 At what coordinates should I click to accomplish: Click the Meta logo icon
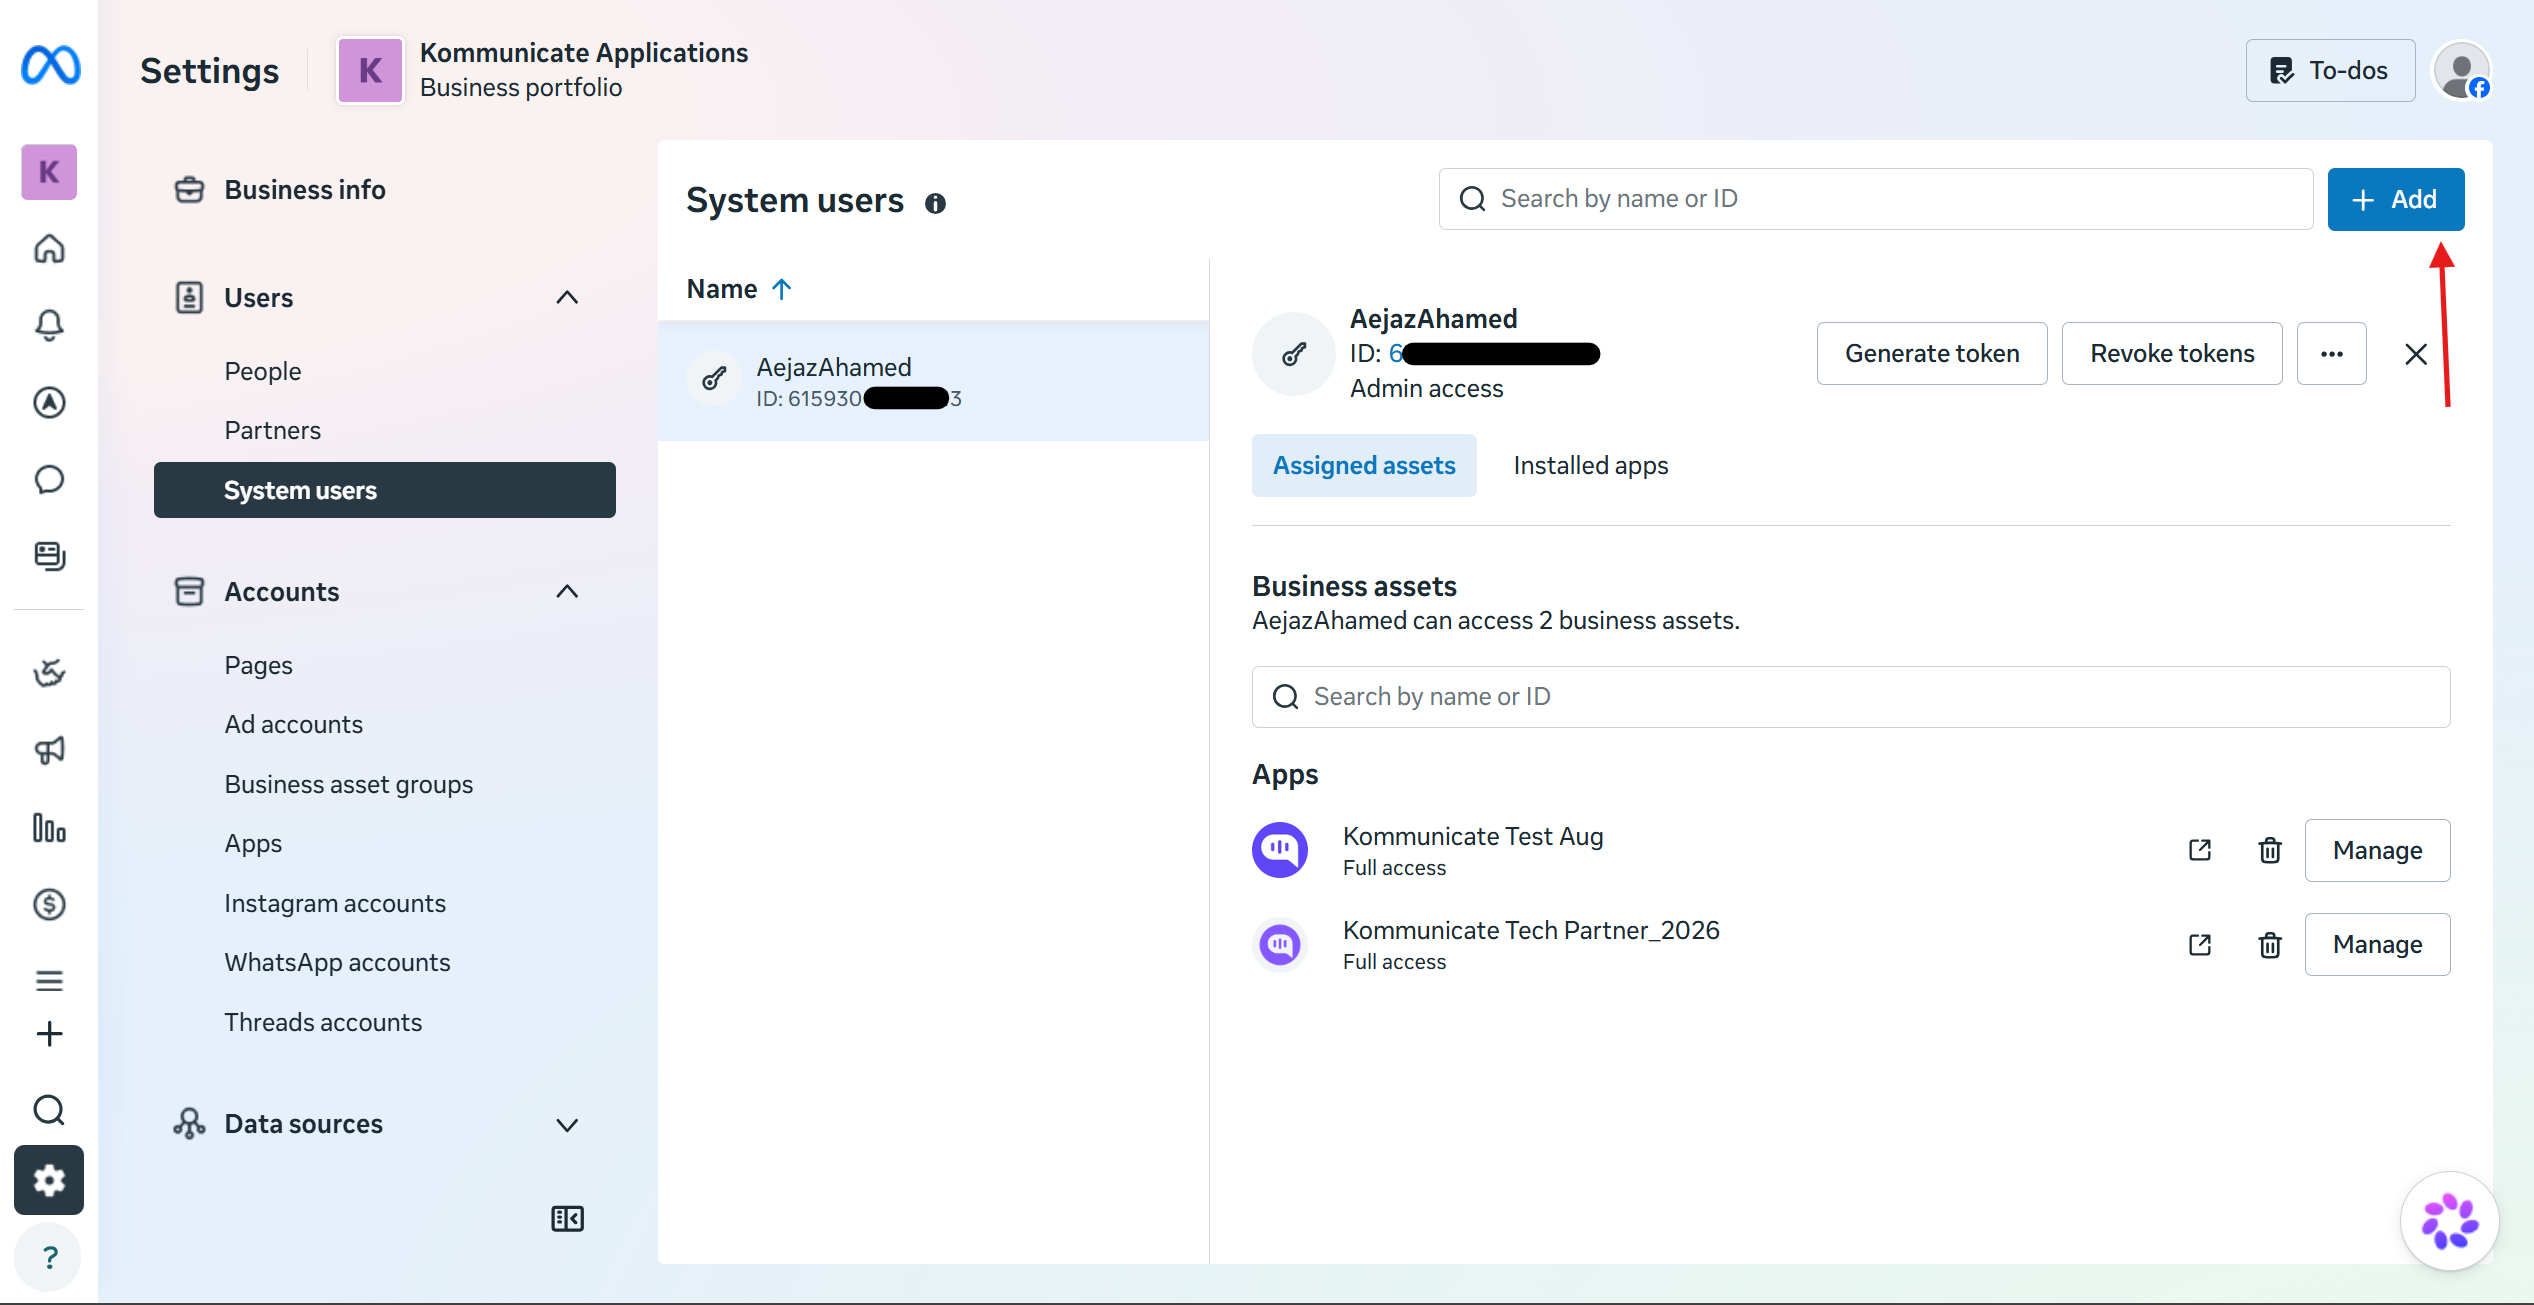click(x=50, y=66)
